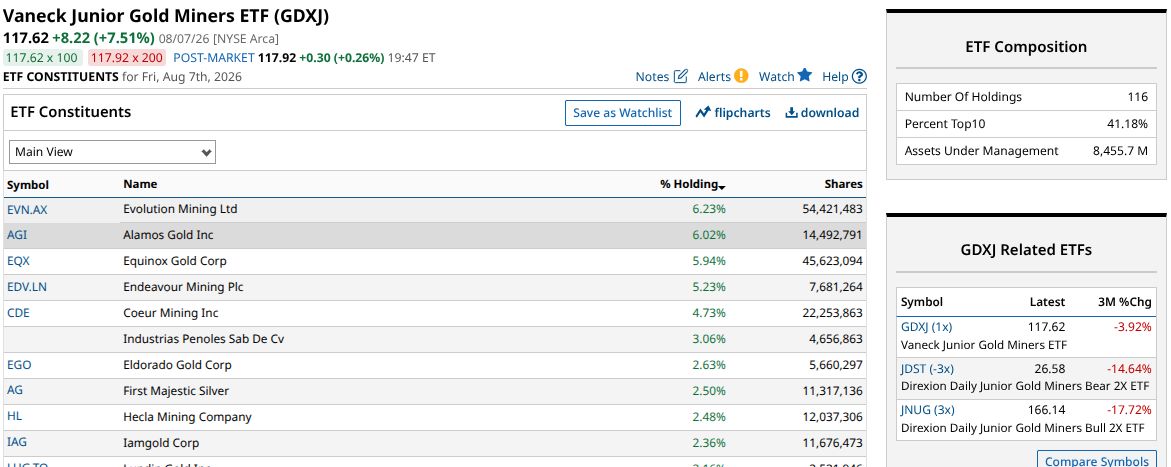The image size is (1171, 467).
Task: Click the Watch star icon
Action: (804, 75)
